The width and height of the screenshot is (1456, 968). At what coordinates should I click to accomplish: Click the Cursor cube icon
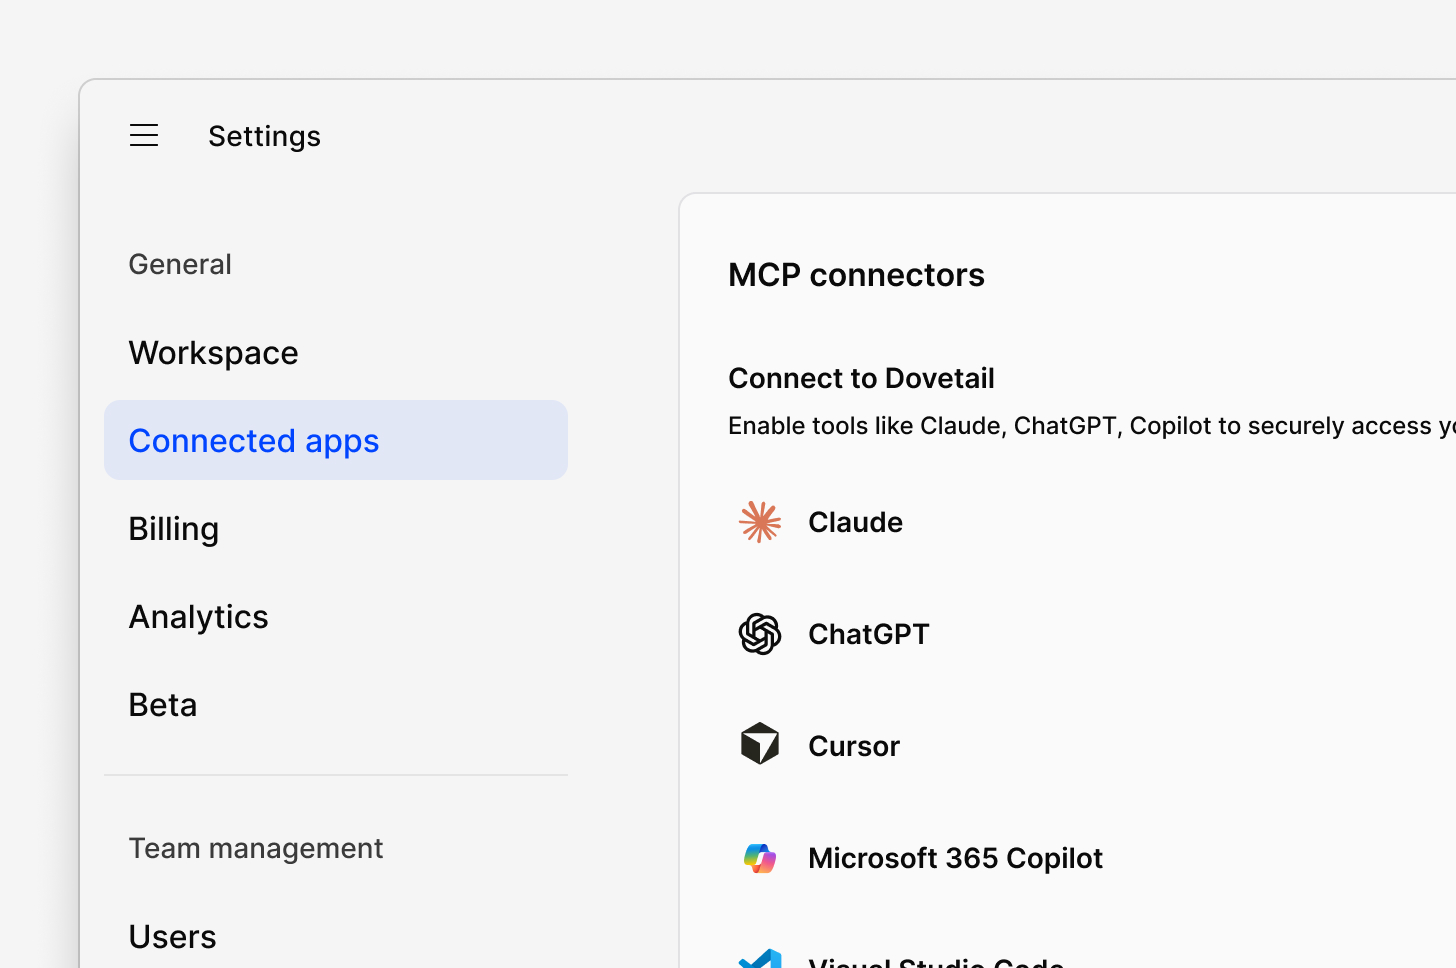click(760, 744)
